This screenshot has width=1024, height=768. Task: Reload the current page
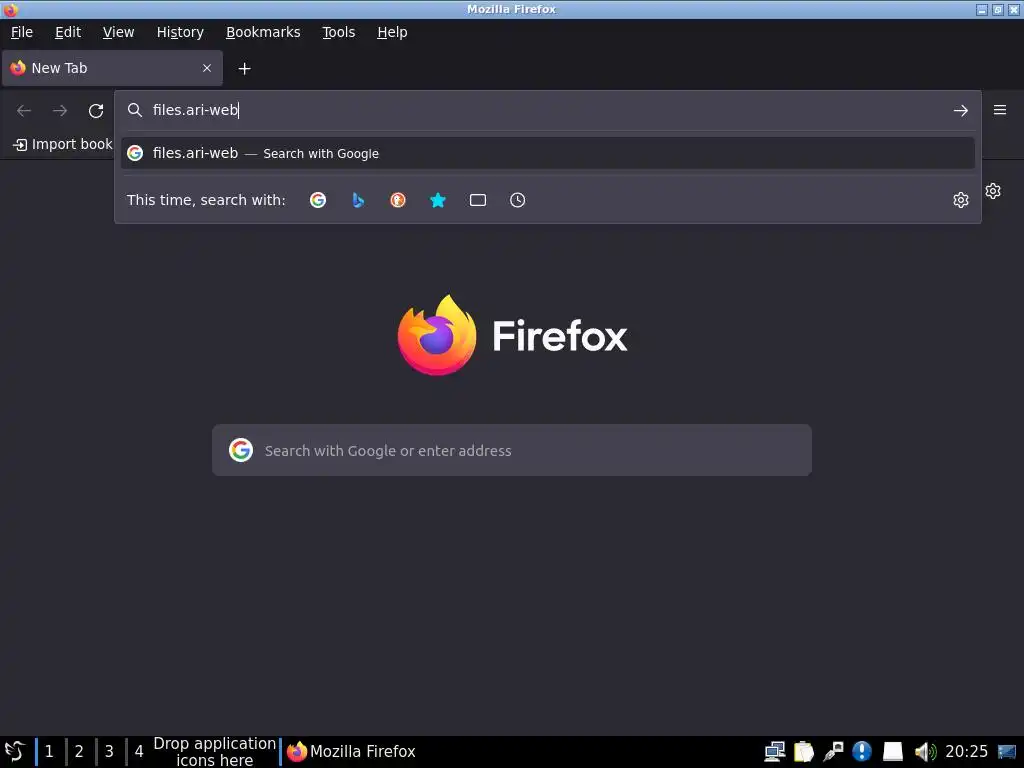96,110
